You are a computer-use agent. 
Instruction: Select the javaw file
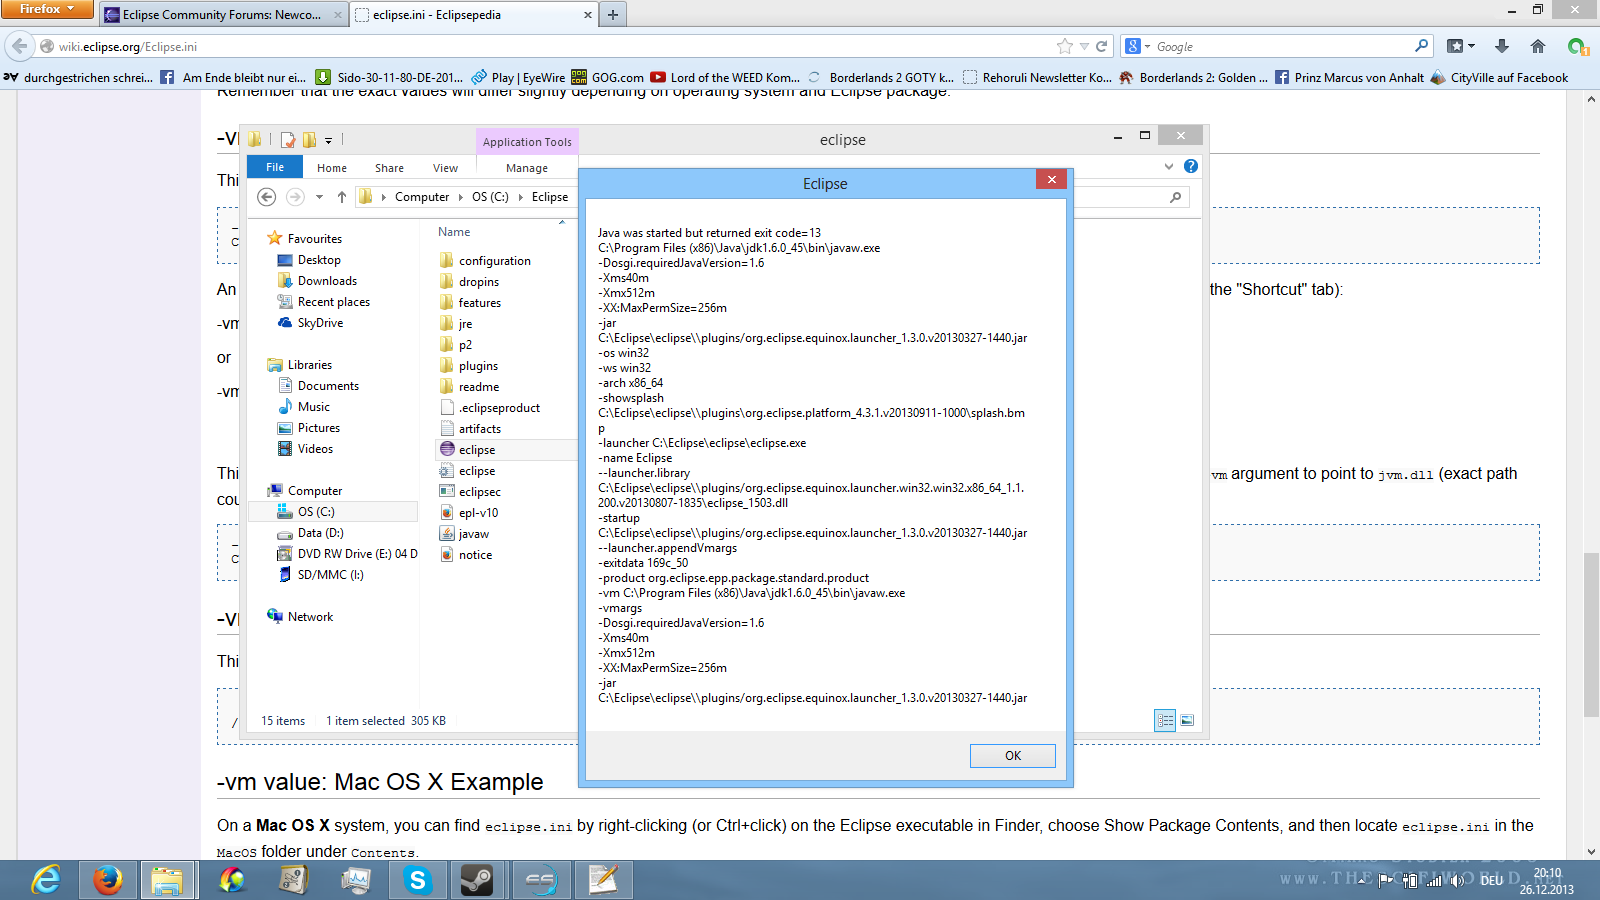[464, 534]
